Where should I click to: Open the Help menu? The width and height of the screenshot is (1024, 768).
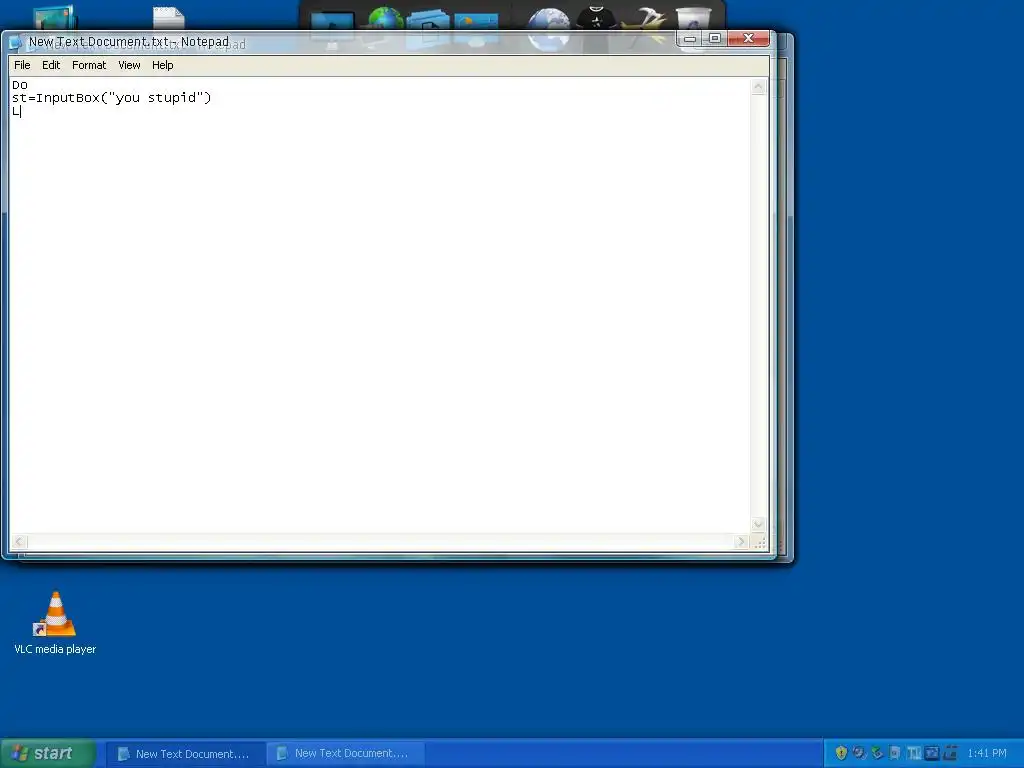(163, 65)
